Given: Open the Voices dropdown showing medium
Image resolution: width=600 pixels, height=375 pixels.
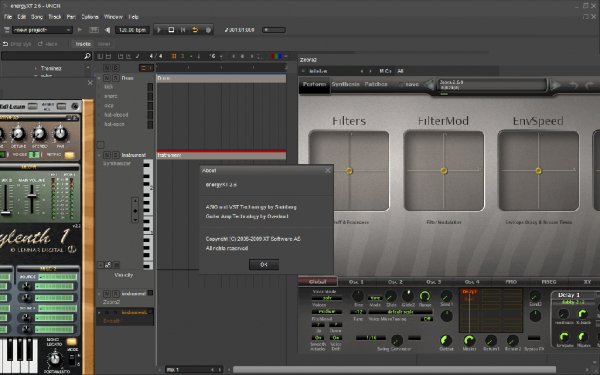Looking at the screenshot, I should click(x=327, y=311).
